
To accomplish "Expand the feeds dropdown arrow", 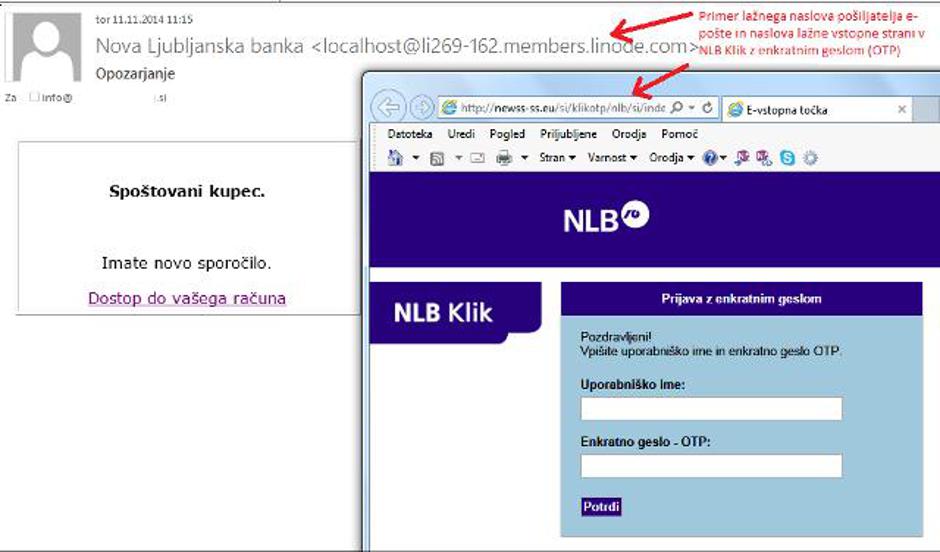I will tap(459, 158).
